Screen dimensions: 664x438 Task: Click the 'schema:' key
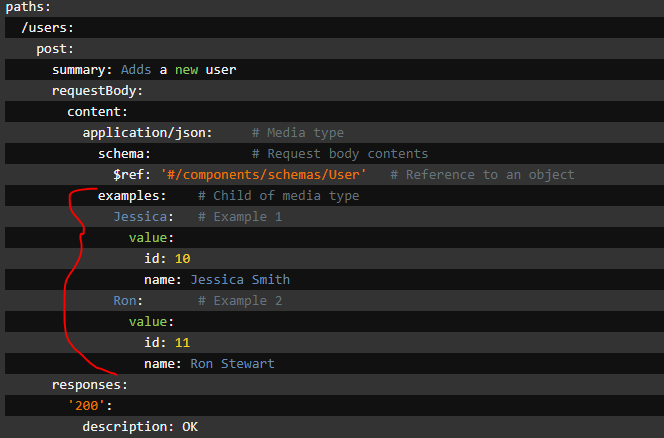point(124,154)
